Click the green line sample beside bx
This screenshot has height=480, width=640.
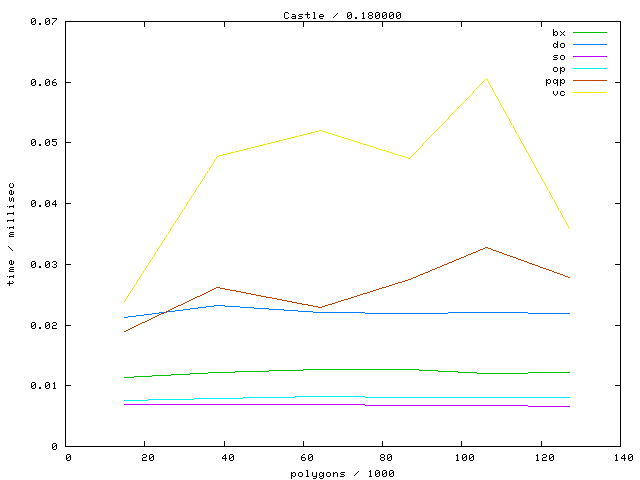[x=590, y=33]
